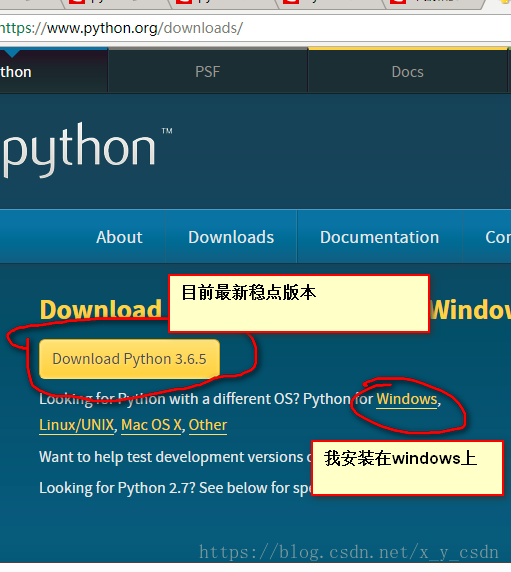Viewport: 511px width, 572px height.
Task: Open the Downloads menu
Action: coord(231,237)
